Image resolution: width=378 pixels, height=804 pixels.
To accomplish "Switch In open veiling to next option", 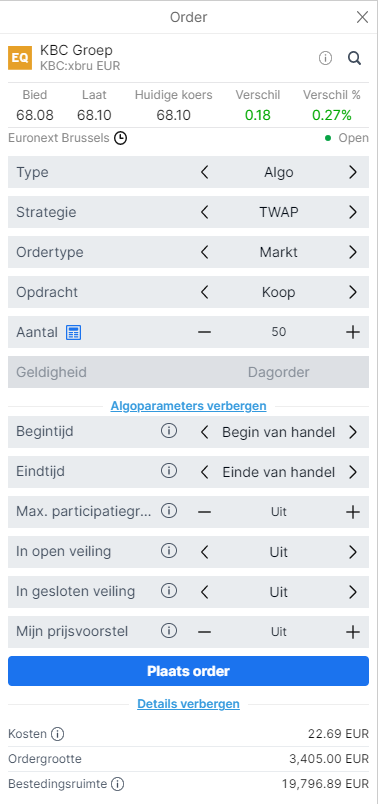I will [x=353, y=552].
